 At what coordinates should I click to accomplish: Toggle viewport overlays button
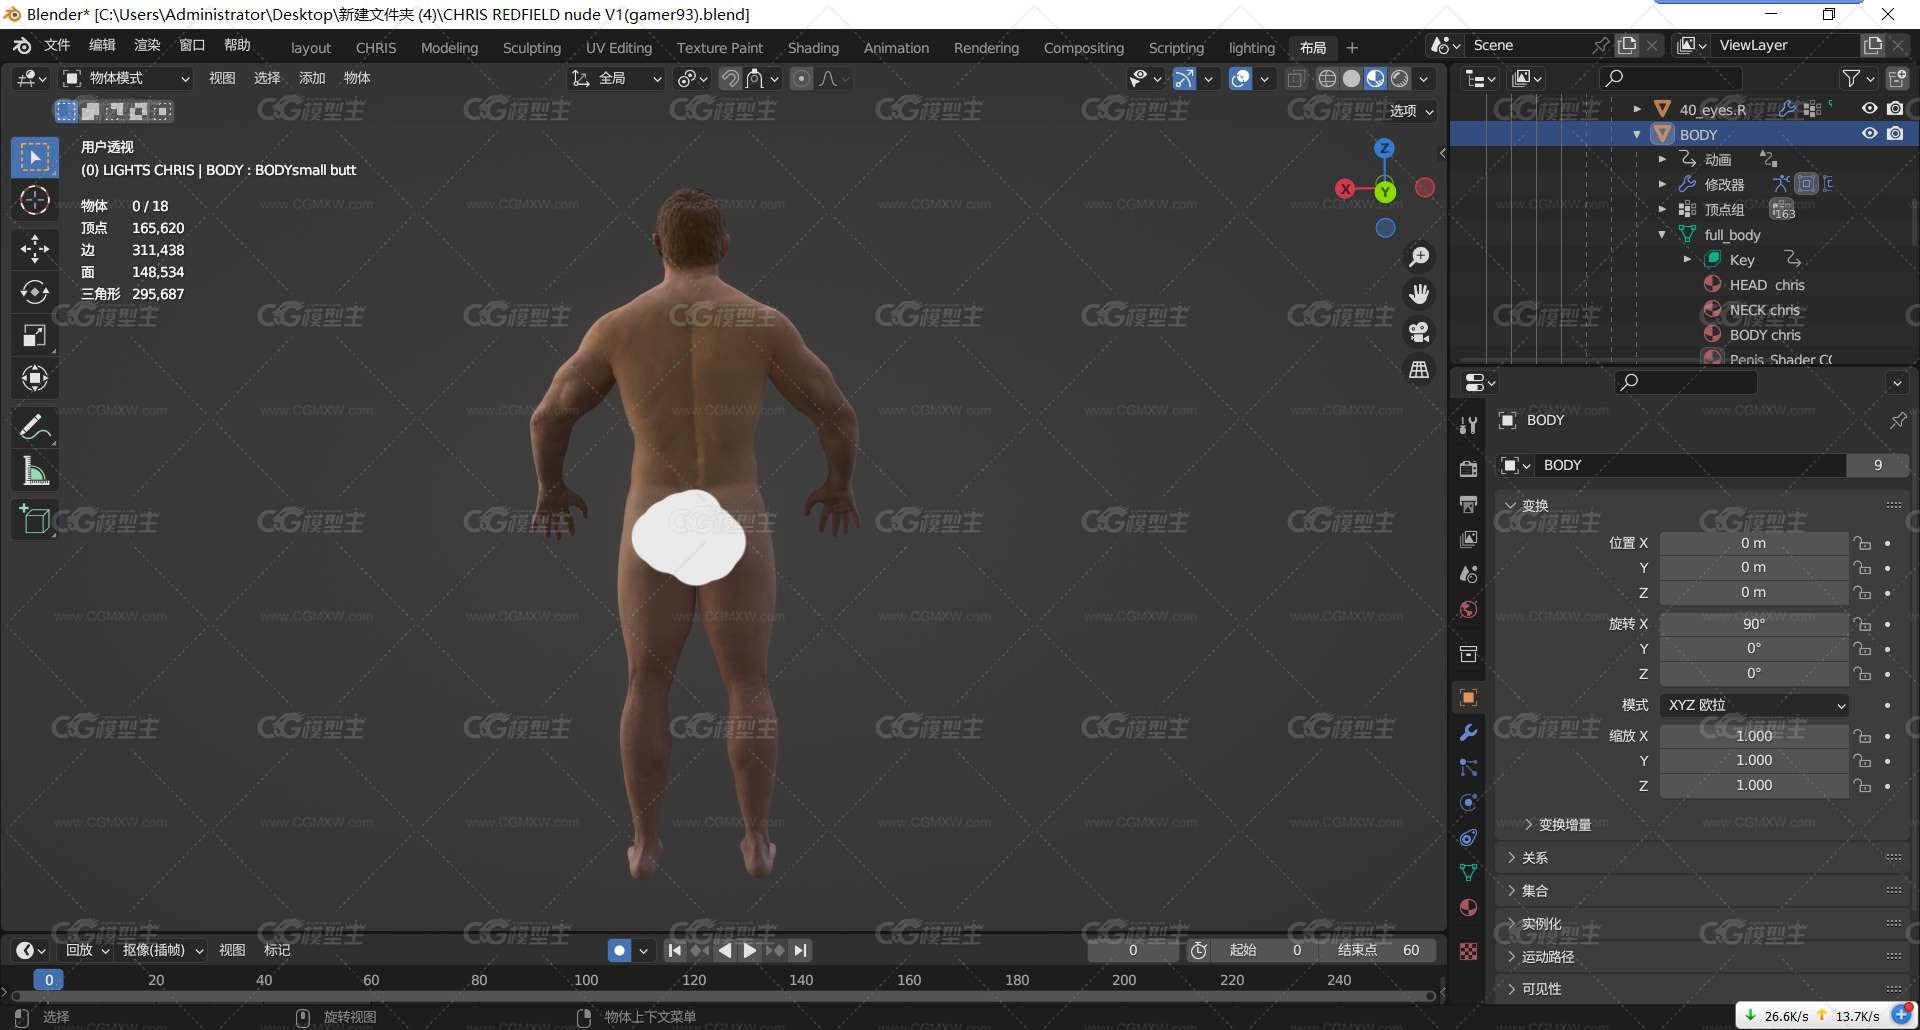point(1240,78)
